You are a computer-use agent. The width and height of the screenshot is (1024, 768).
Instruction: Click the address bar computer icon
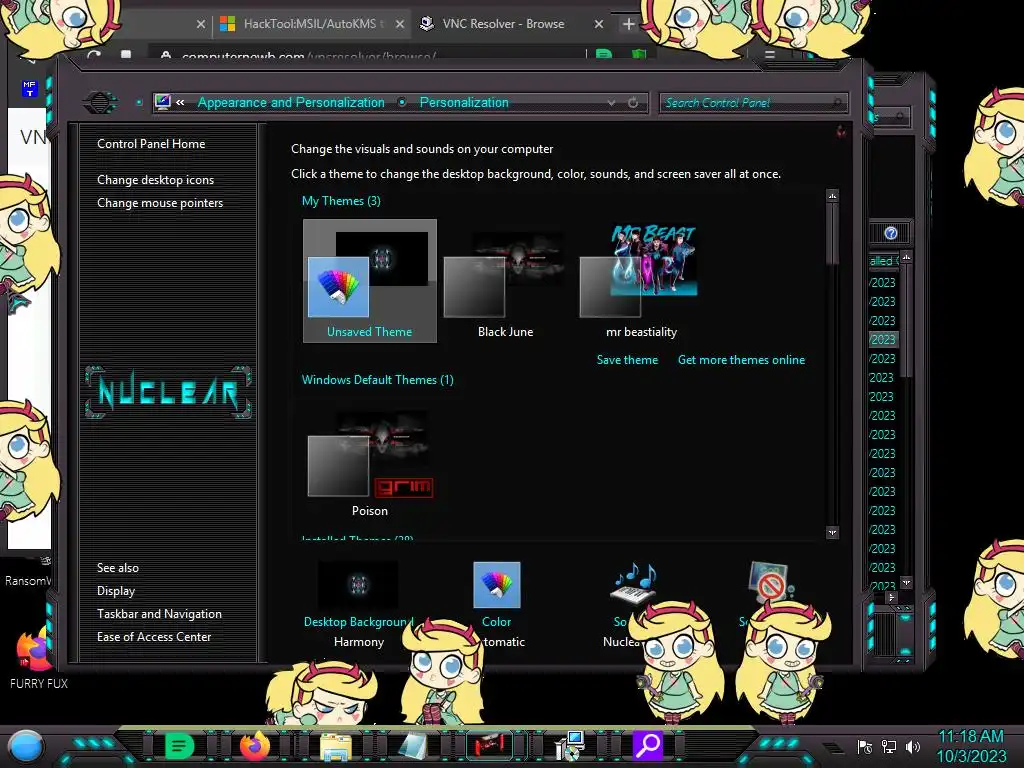[x=163, y=102]
